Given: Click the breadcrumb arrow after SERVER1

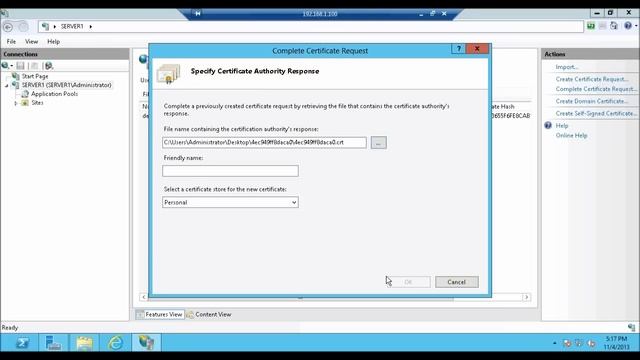Looking at the screenshot, I should point(91,27).
